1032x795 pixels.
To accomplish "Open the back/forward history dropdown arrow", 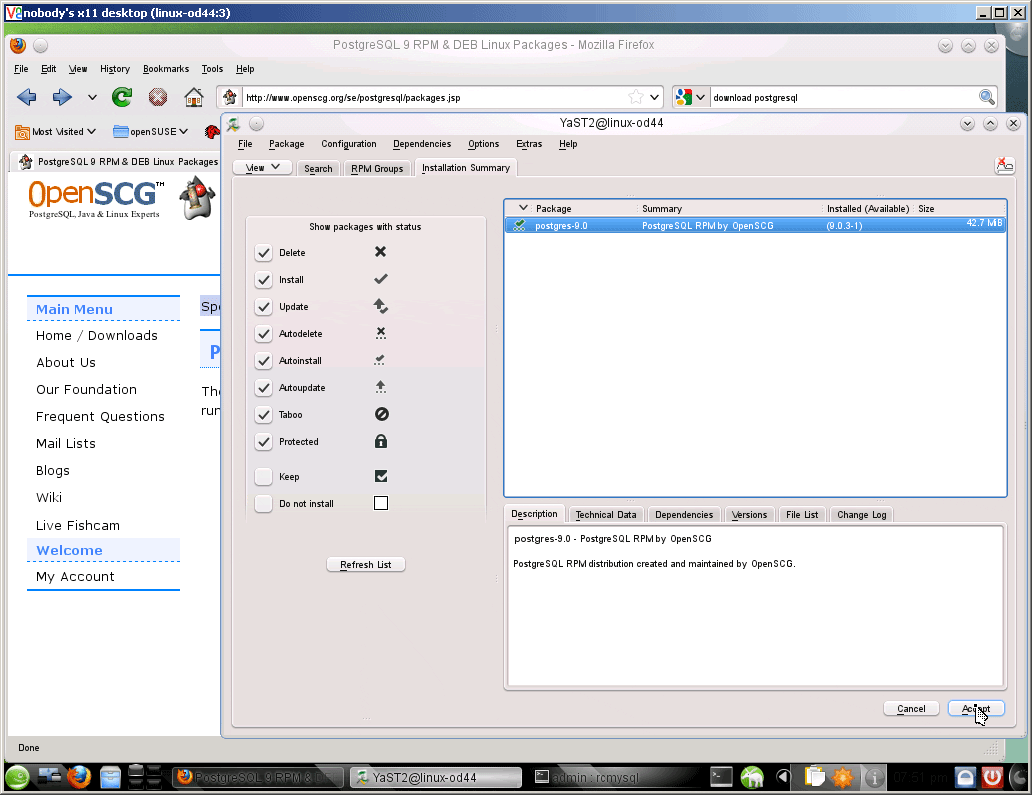I will 92,97.
